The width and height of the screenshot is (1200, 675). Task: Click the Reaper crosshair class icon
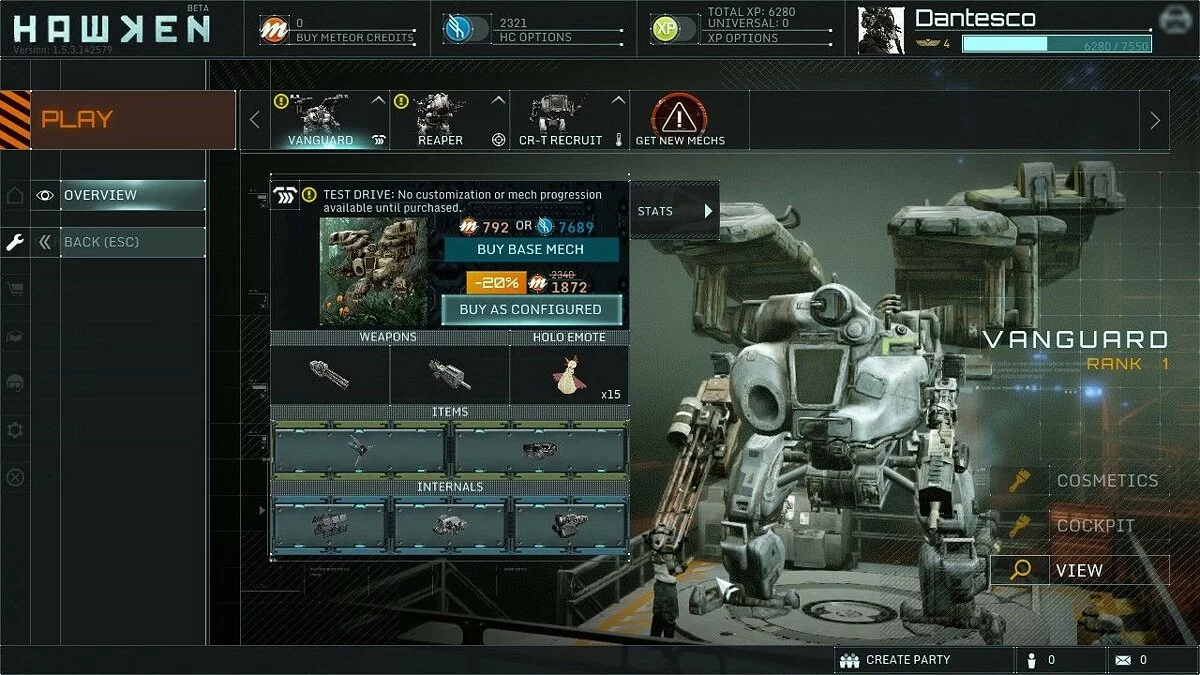[499, 141]
